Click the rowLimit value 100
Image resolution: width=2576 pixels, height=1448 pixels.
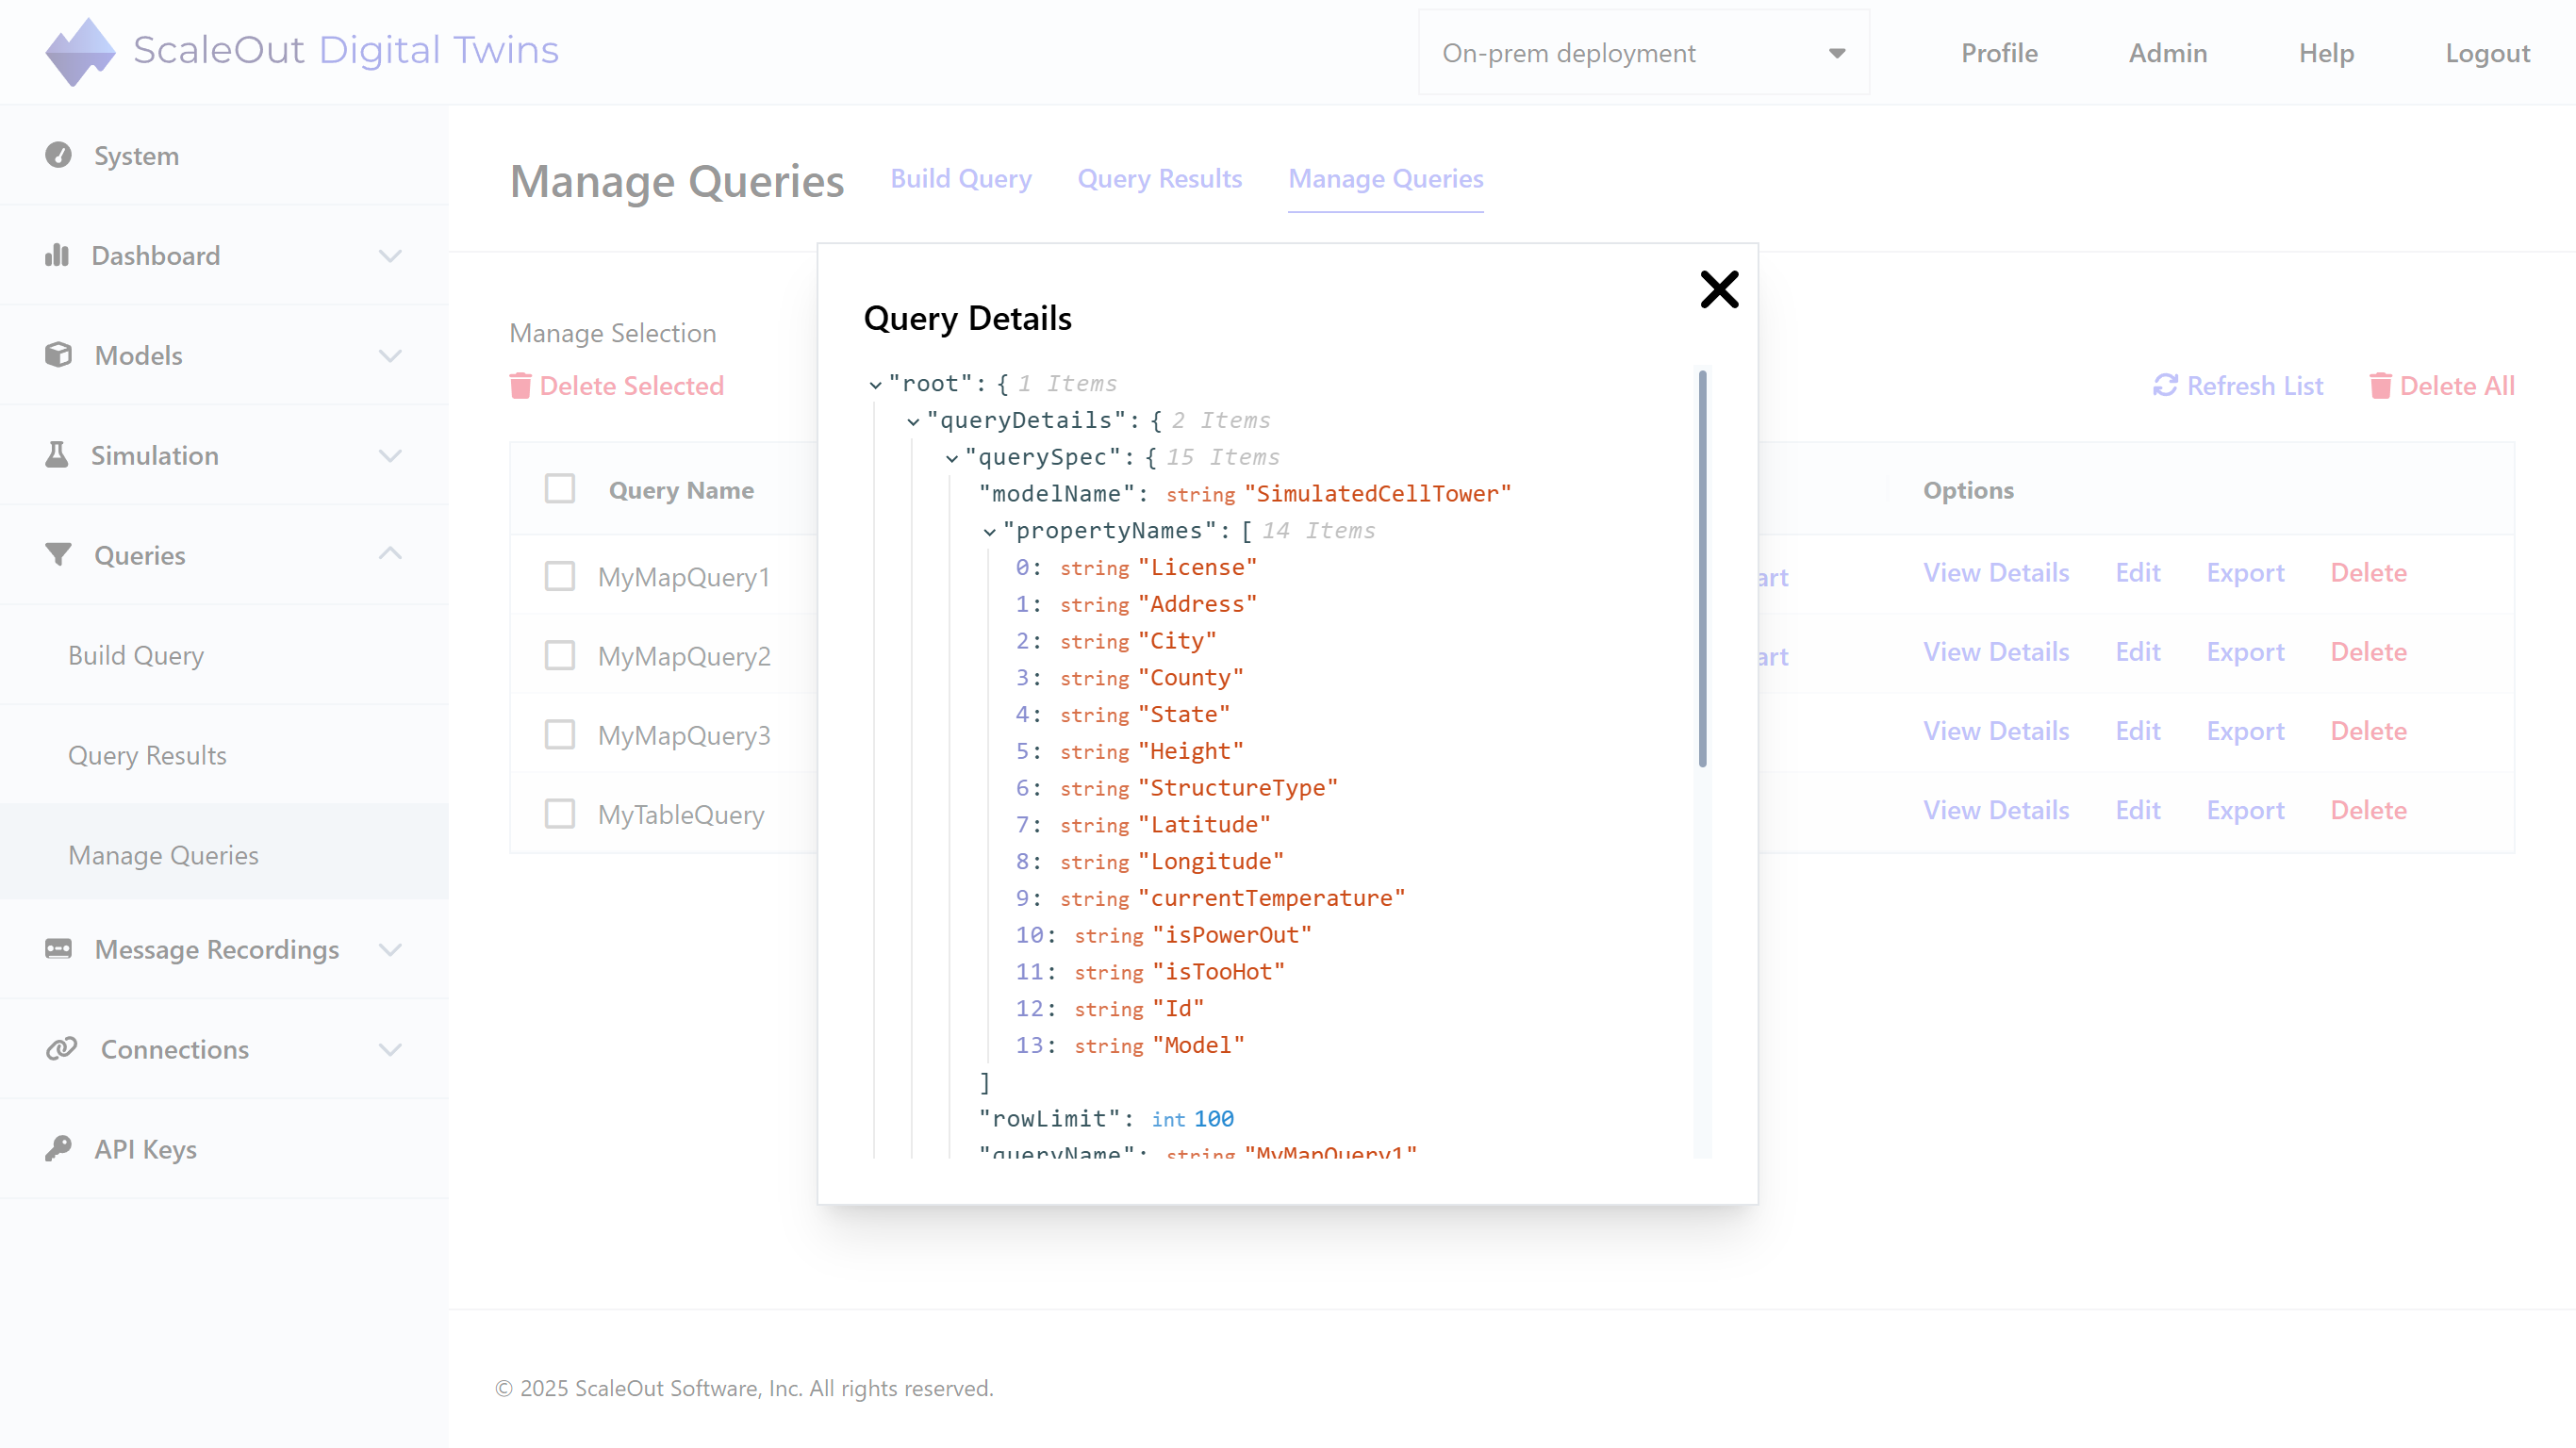point(1214,1119)
